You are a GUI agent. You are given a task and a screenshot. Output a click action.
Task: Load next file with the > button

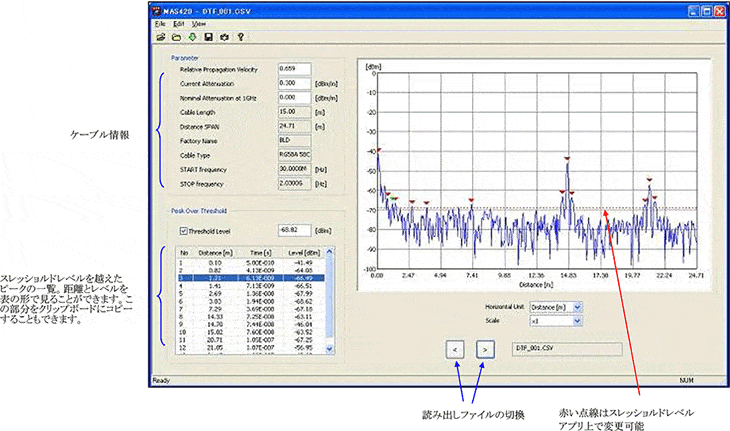point(485,350)
